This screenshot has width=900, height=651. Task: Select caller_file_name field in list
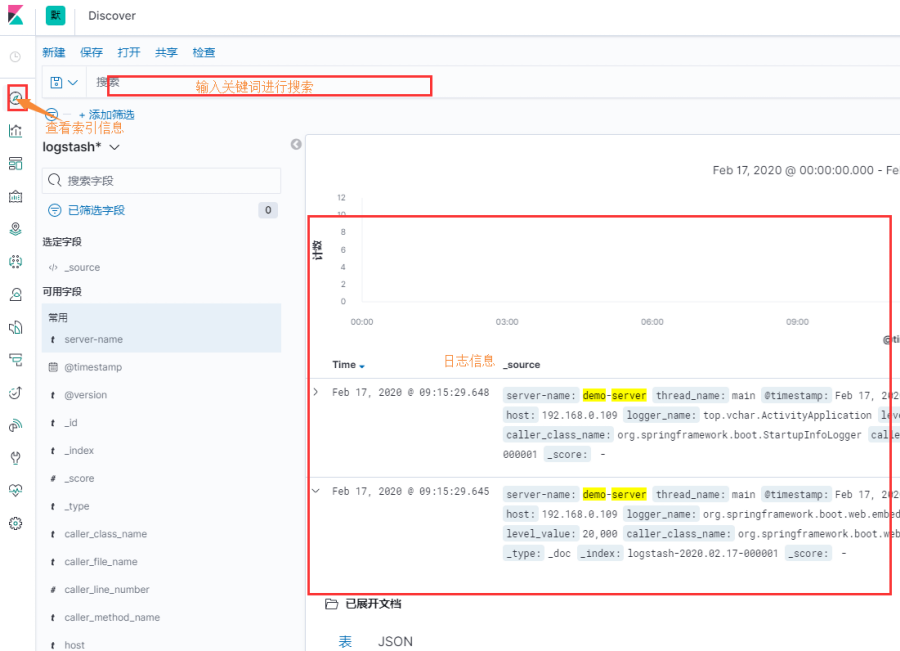tap(101, 561)
